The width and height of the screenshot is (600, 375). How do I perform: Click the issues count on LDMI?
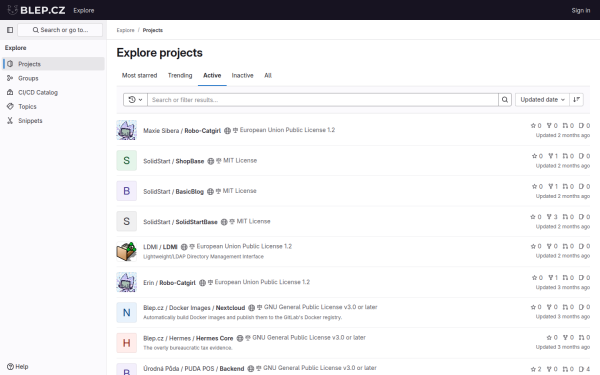tap(584, 246)
